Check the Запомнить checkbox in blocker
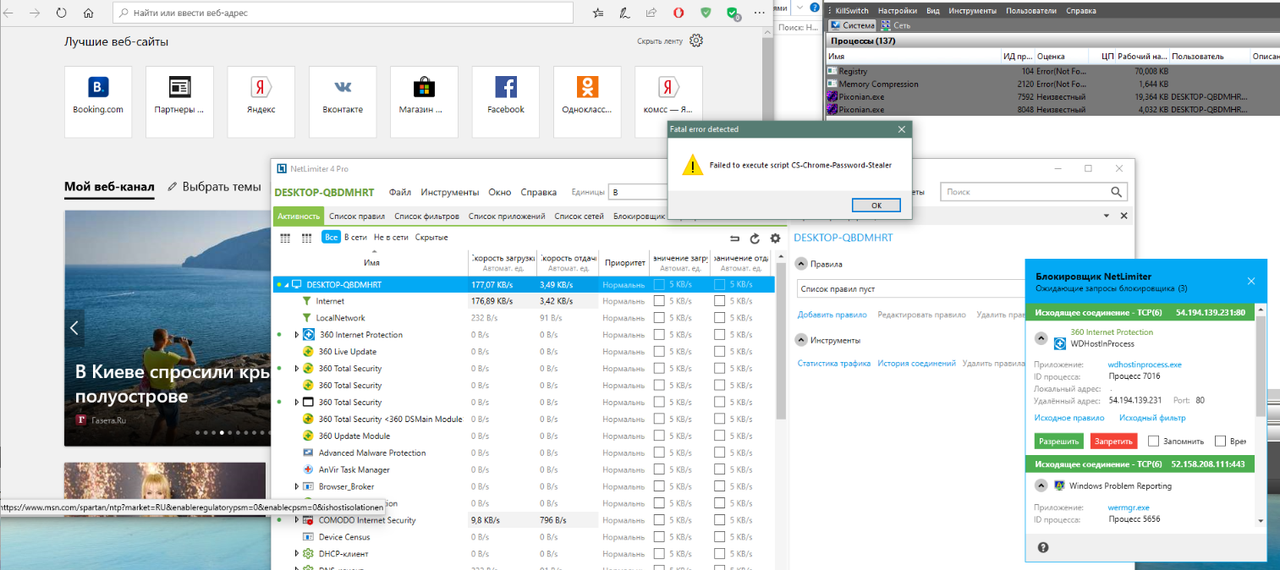Image resolution: width=1280 pixels, height=570 pixels. (1154, 441)
